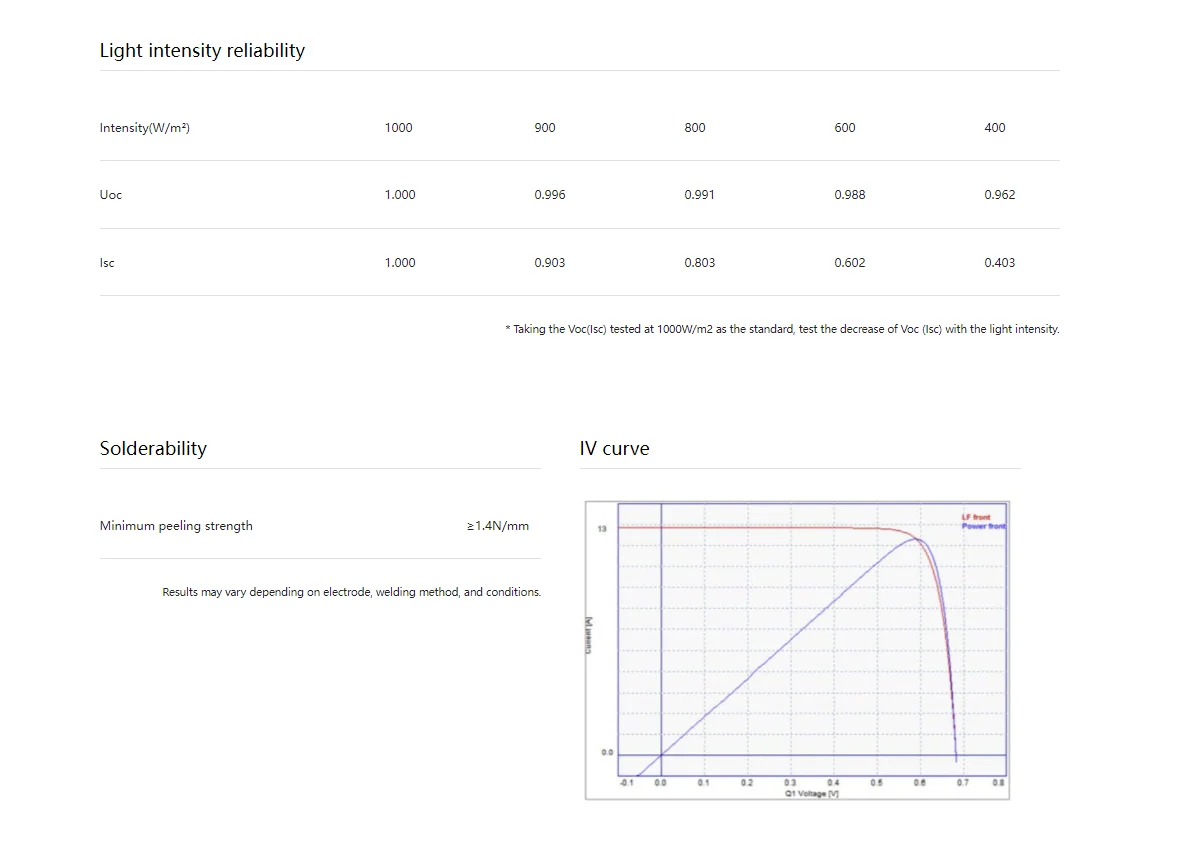This screenshot has width=1191, height=860.
Task: Select the 'Uoc' row label
Action: click(x=111, y=195)
